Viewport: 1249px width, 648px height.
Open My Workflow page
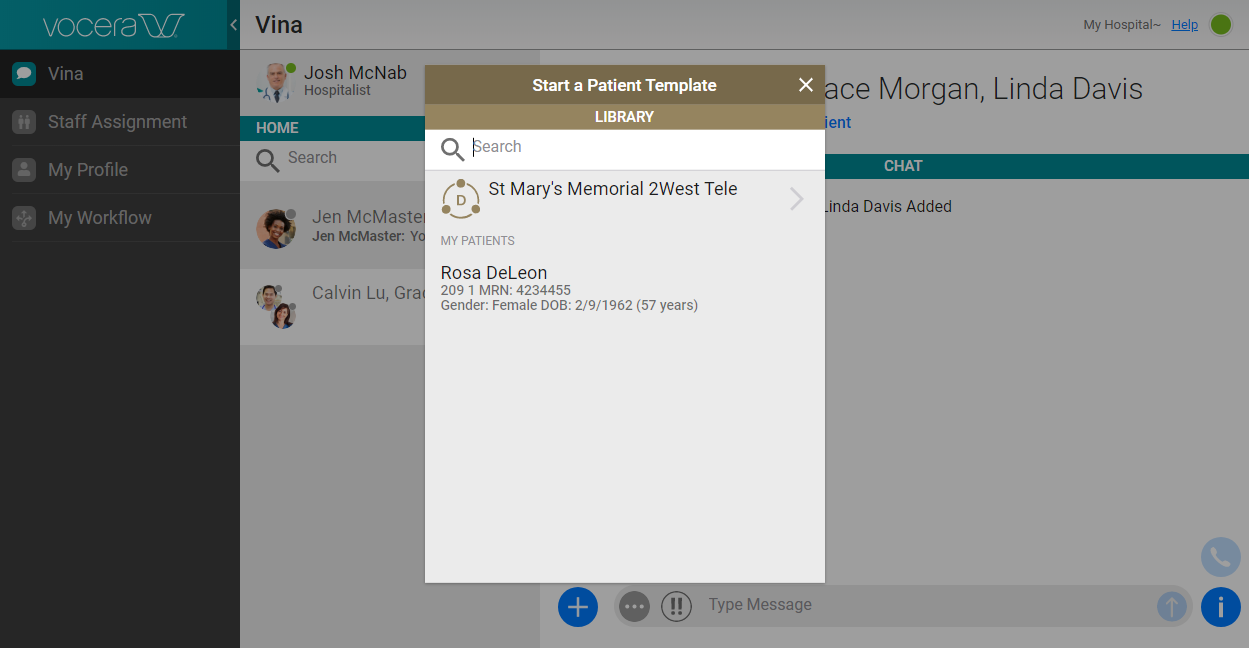[x=100, y=218]
